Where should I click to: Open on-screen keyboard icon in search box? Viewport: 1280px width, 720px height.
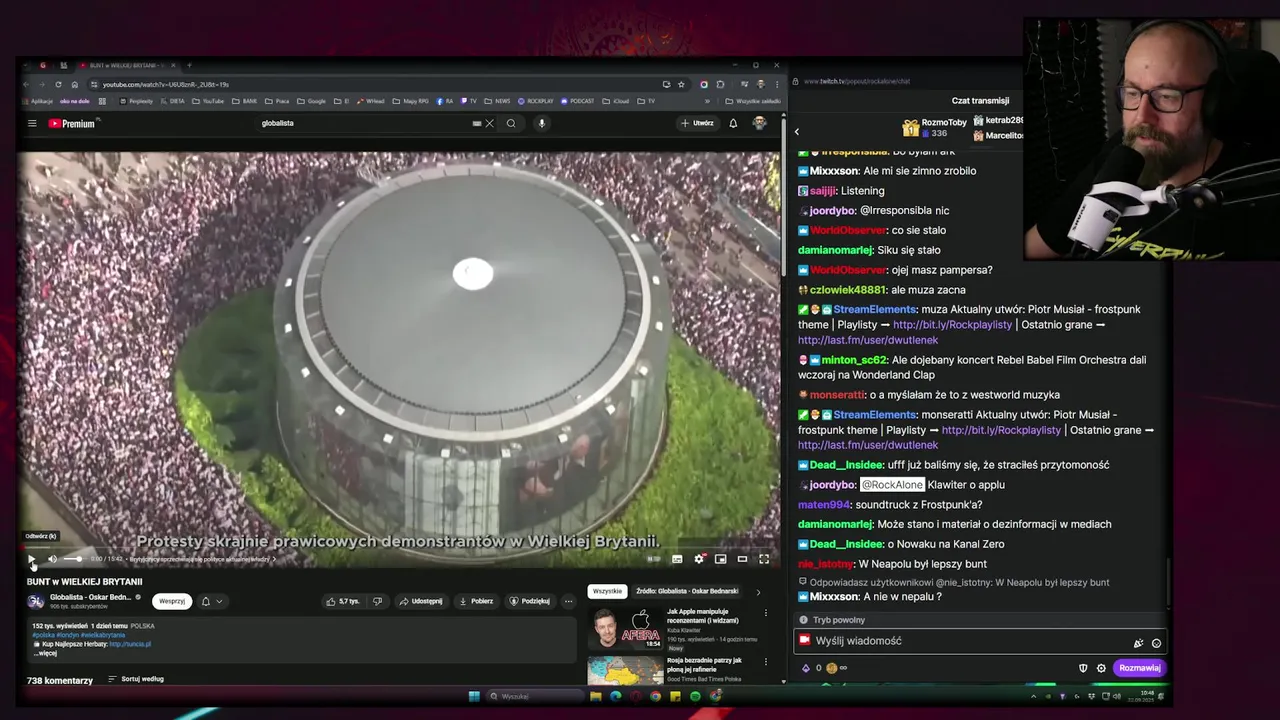477,123
